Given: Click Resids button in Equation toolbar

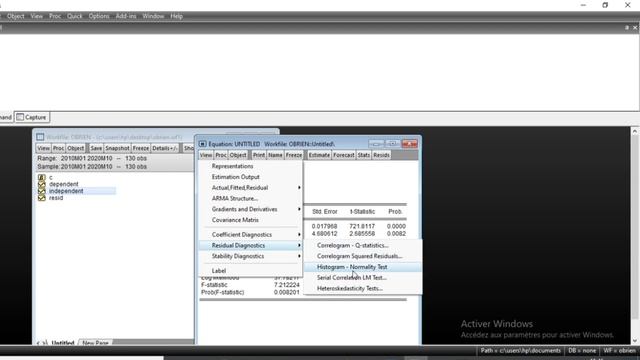Looking at the screenshot, I should 381,155.
